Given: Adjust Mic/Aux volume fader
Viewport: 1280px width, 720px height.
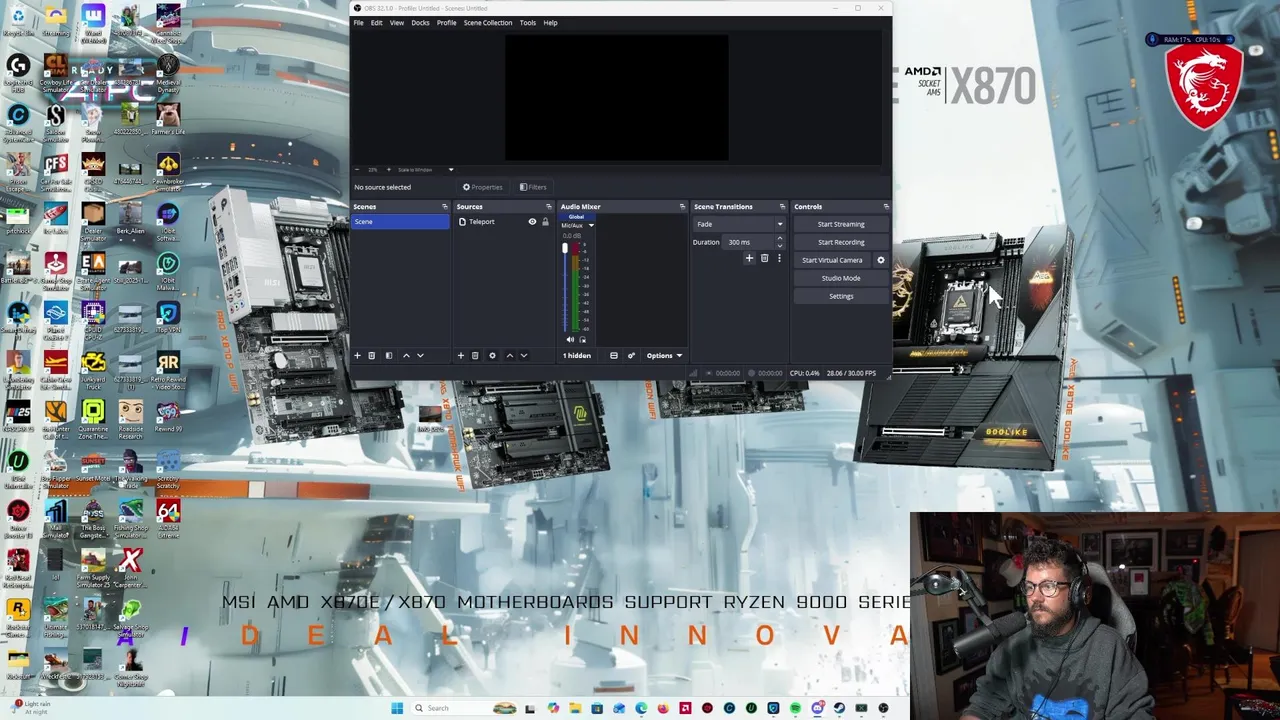Looking at the screenshot, I should pos(565,249).
